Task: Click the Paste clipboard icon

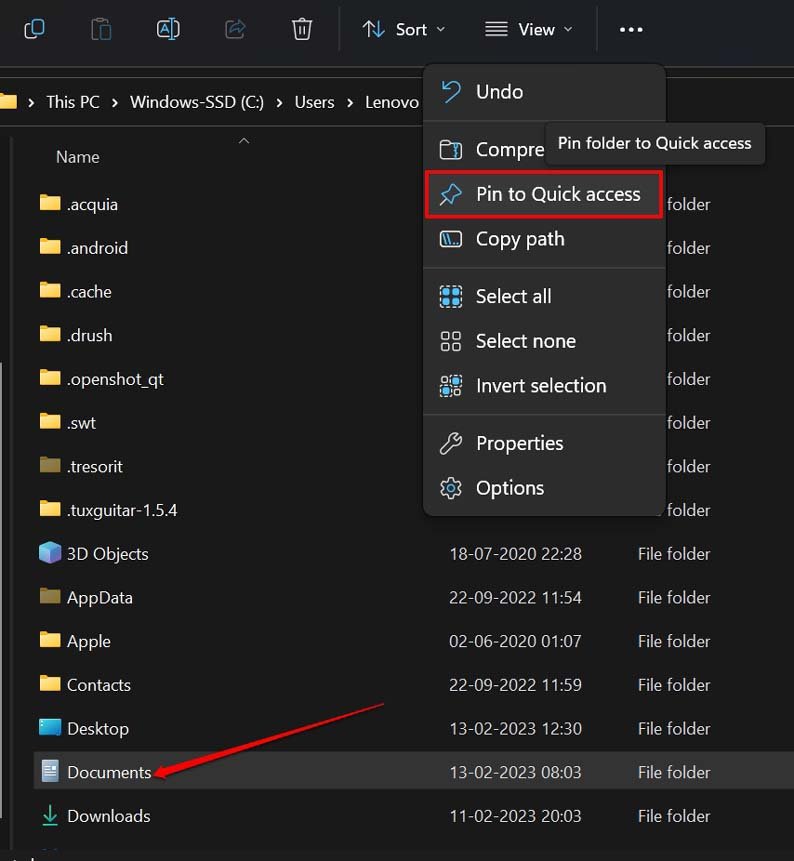Action: (x=101, y=29)
